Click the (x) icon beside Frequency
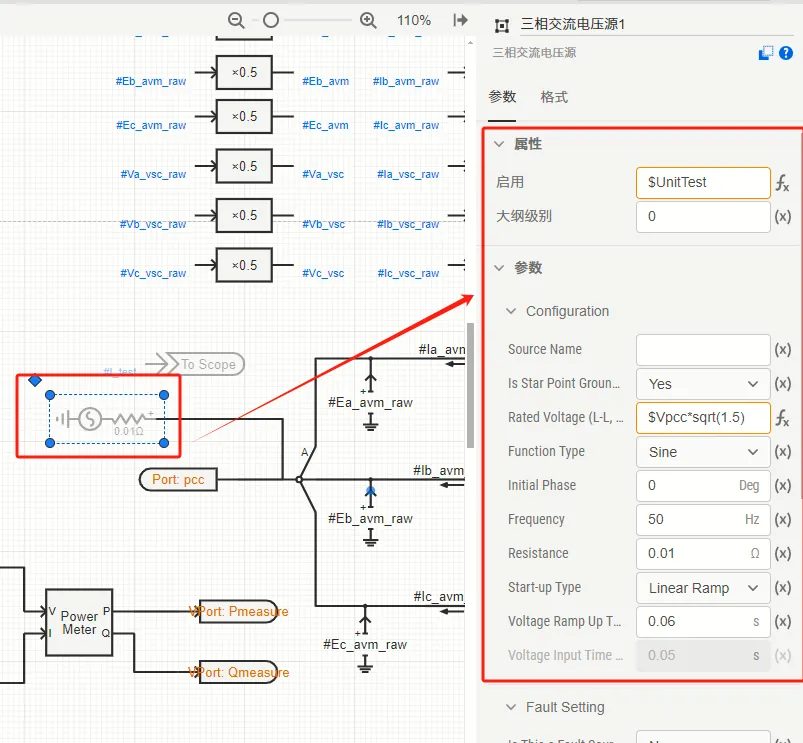 point(783,520)
